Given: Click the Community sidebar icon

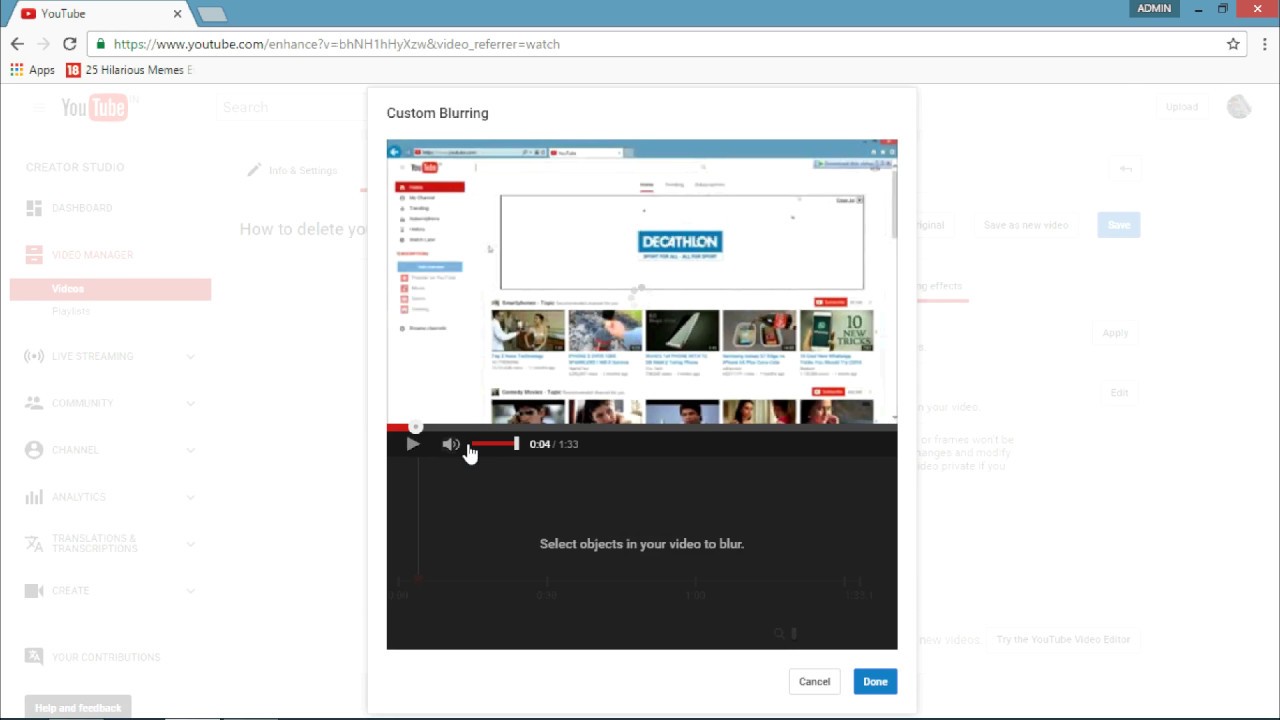Looking at the screenshot, I should [34, 403].
